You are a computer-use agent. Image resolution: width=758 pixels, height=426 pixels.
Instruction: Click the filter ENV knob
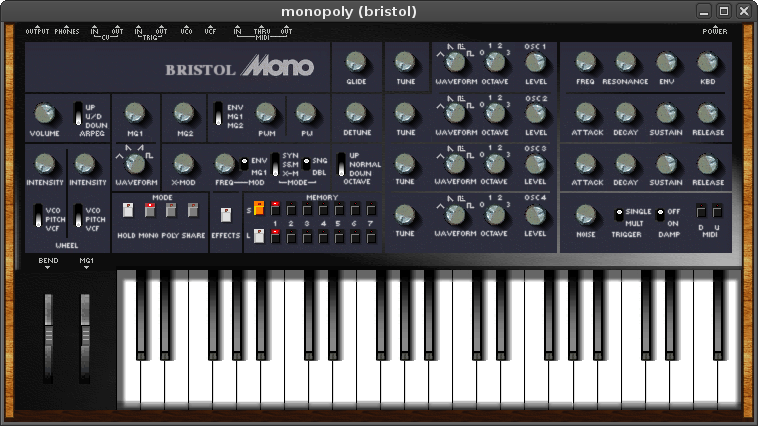pyautogui.click(x=666, y=62)
